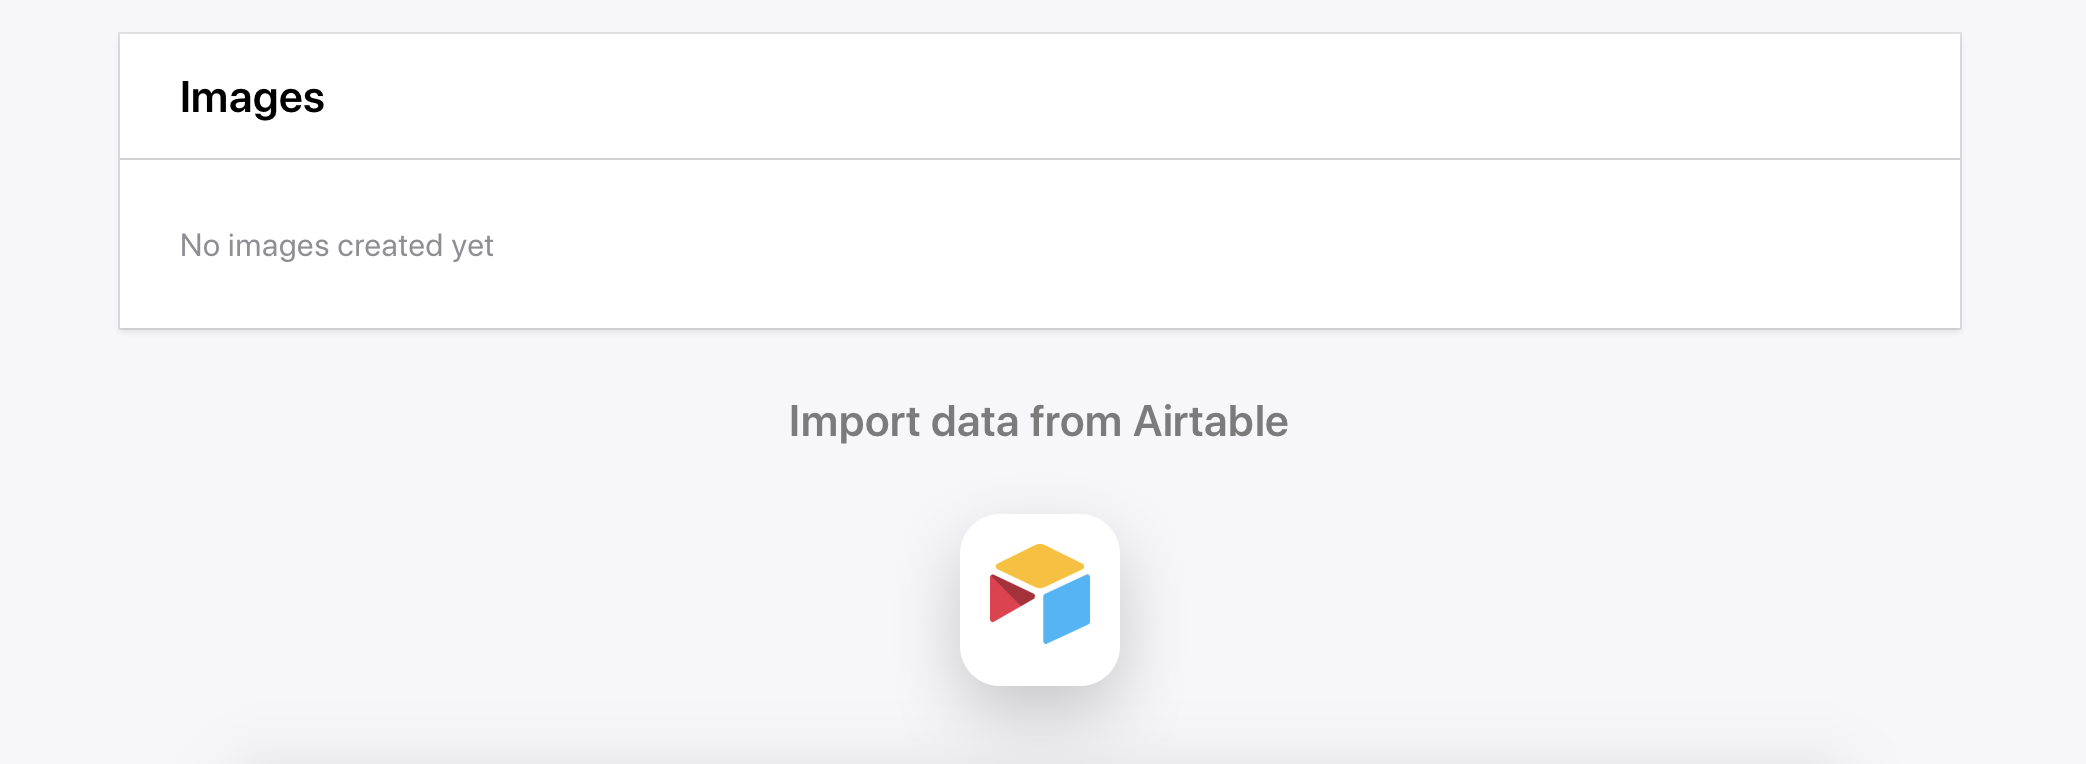
Task: Click empty space in the Images header bar
Action: (1100, 97)
